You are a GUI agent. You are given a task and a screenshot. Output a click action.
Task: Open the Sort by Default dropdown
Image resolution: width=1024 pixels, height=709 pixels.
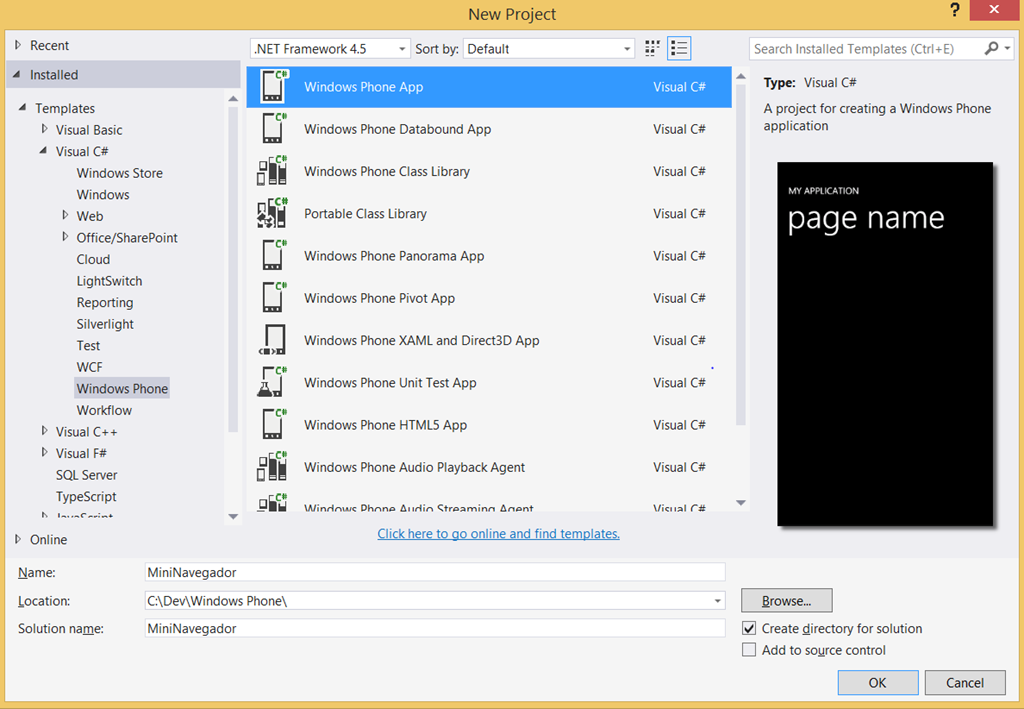coord(549,48)
